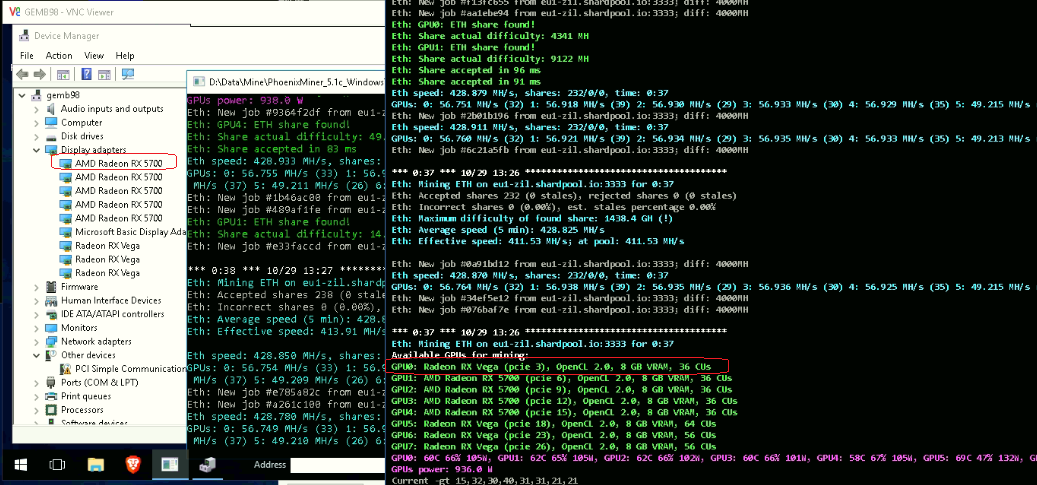Open the Help menu in Device Manager
The width and height of the screenshot is (1037, 485).
click(125, 56)
